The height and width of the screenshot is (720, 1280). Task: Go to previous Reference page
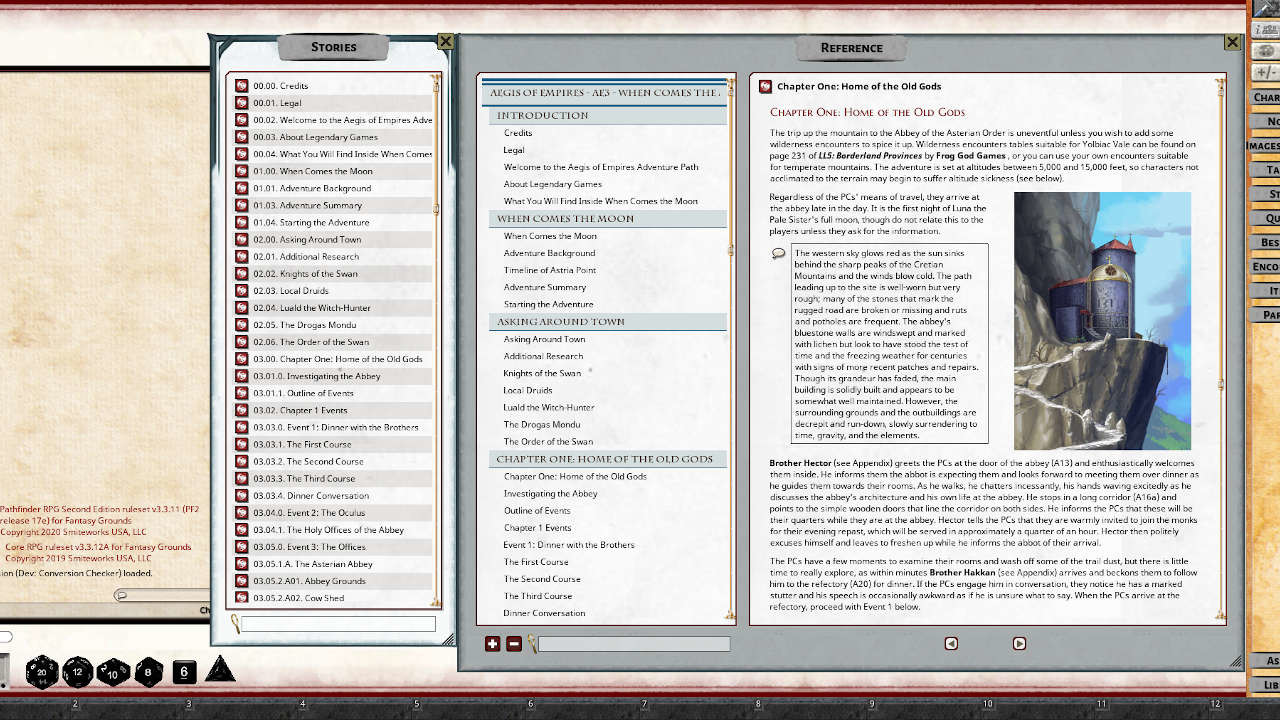951,644
